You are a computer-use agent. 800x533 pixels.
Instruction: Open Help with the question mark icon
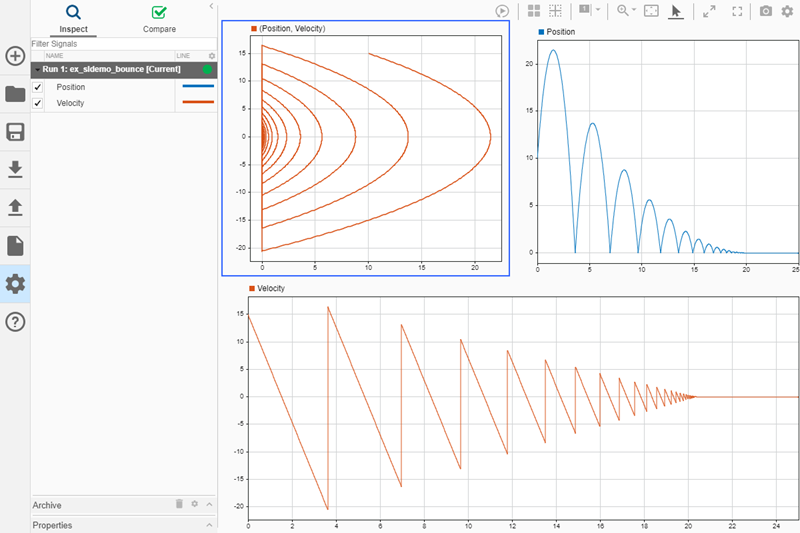(x=15, y=322)
